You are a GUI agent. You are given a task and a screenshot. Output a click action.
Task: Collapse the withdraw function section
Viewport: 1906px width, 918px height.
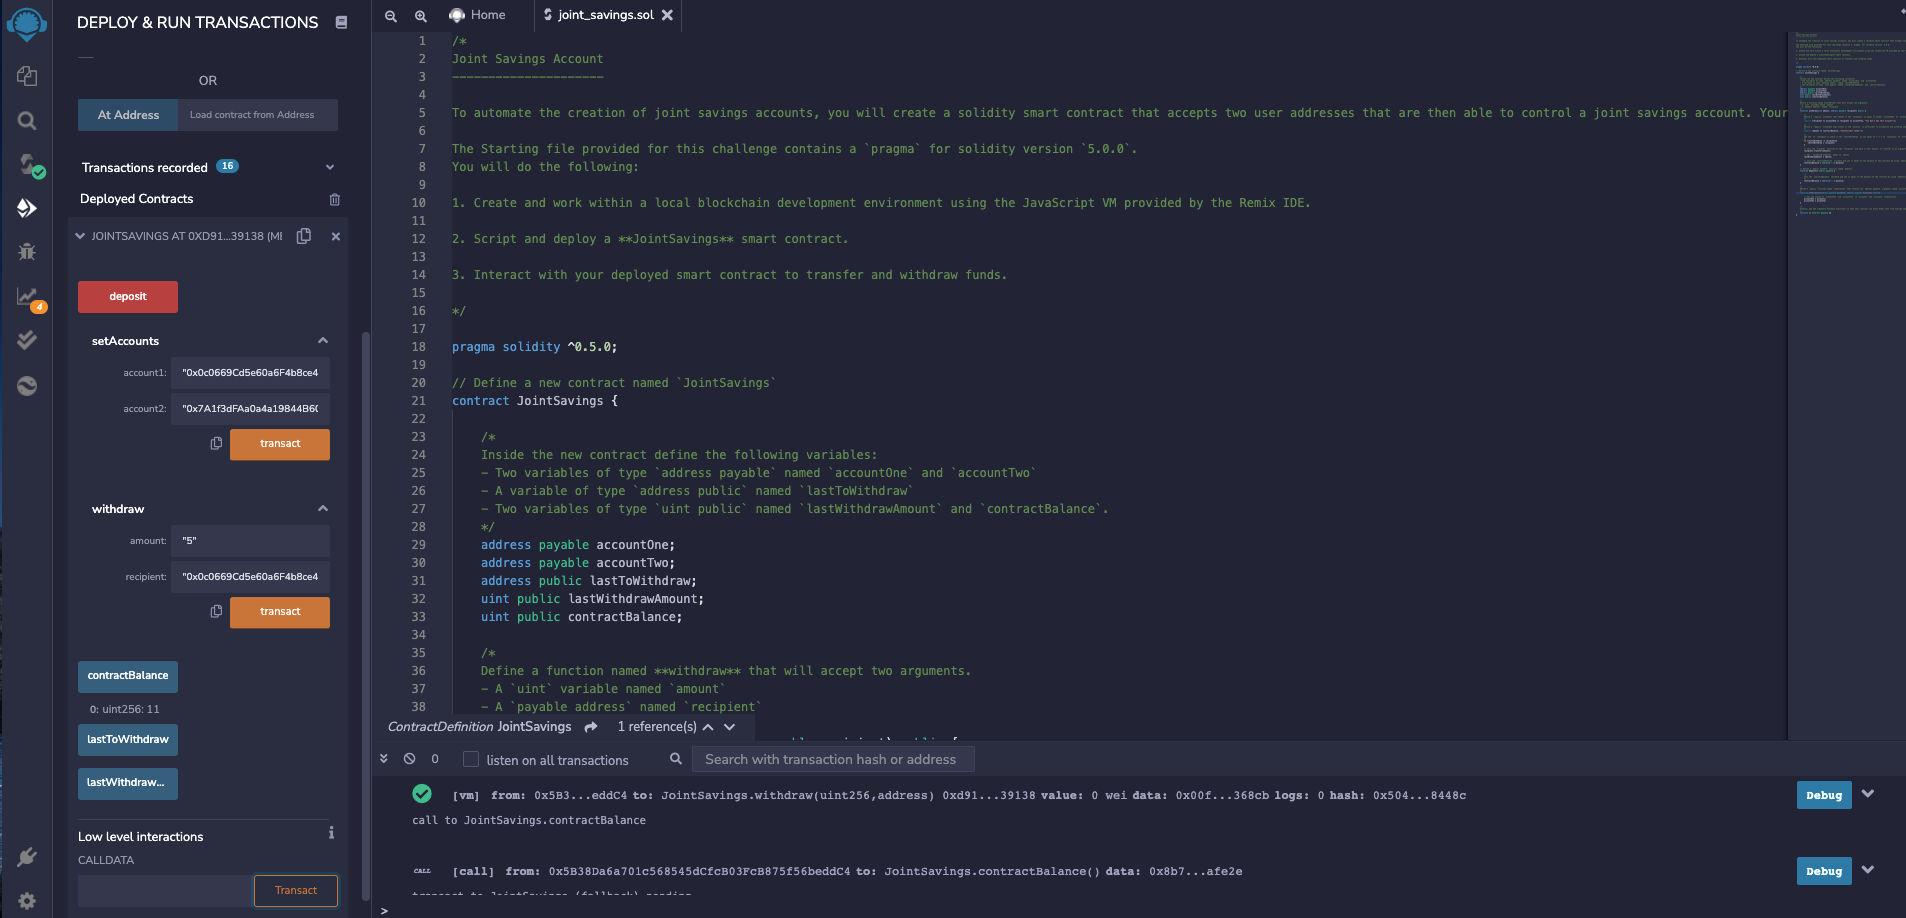[x=322, y=508]
